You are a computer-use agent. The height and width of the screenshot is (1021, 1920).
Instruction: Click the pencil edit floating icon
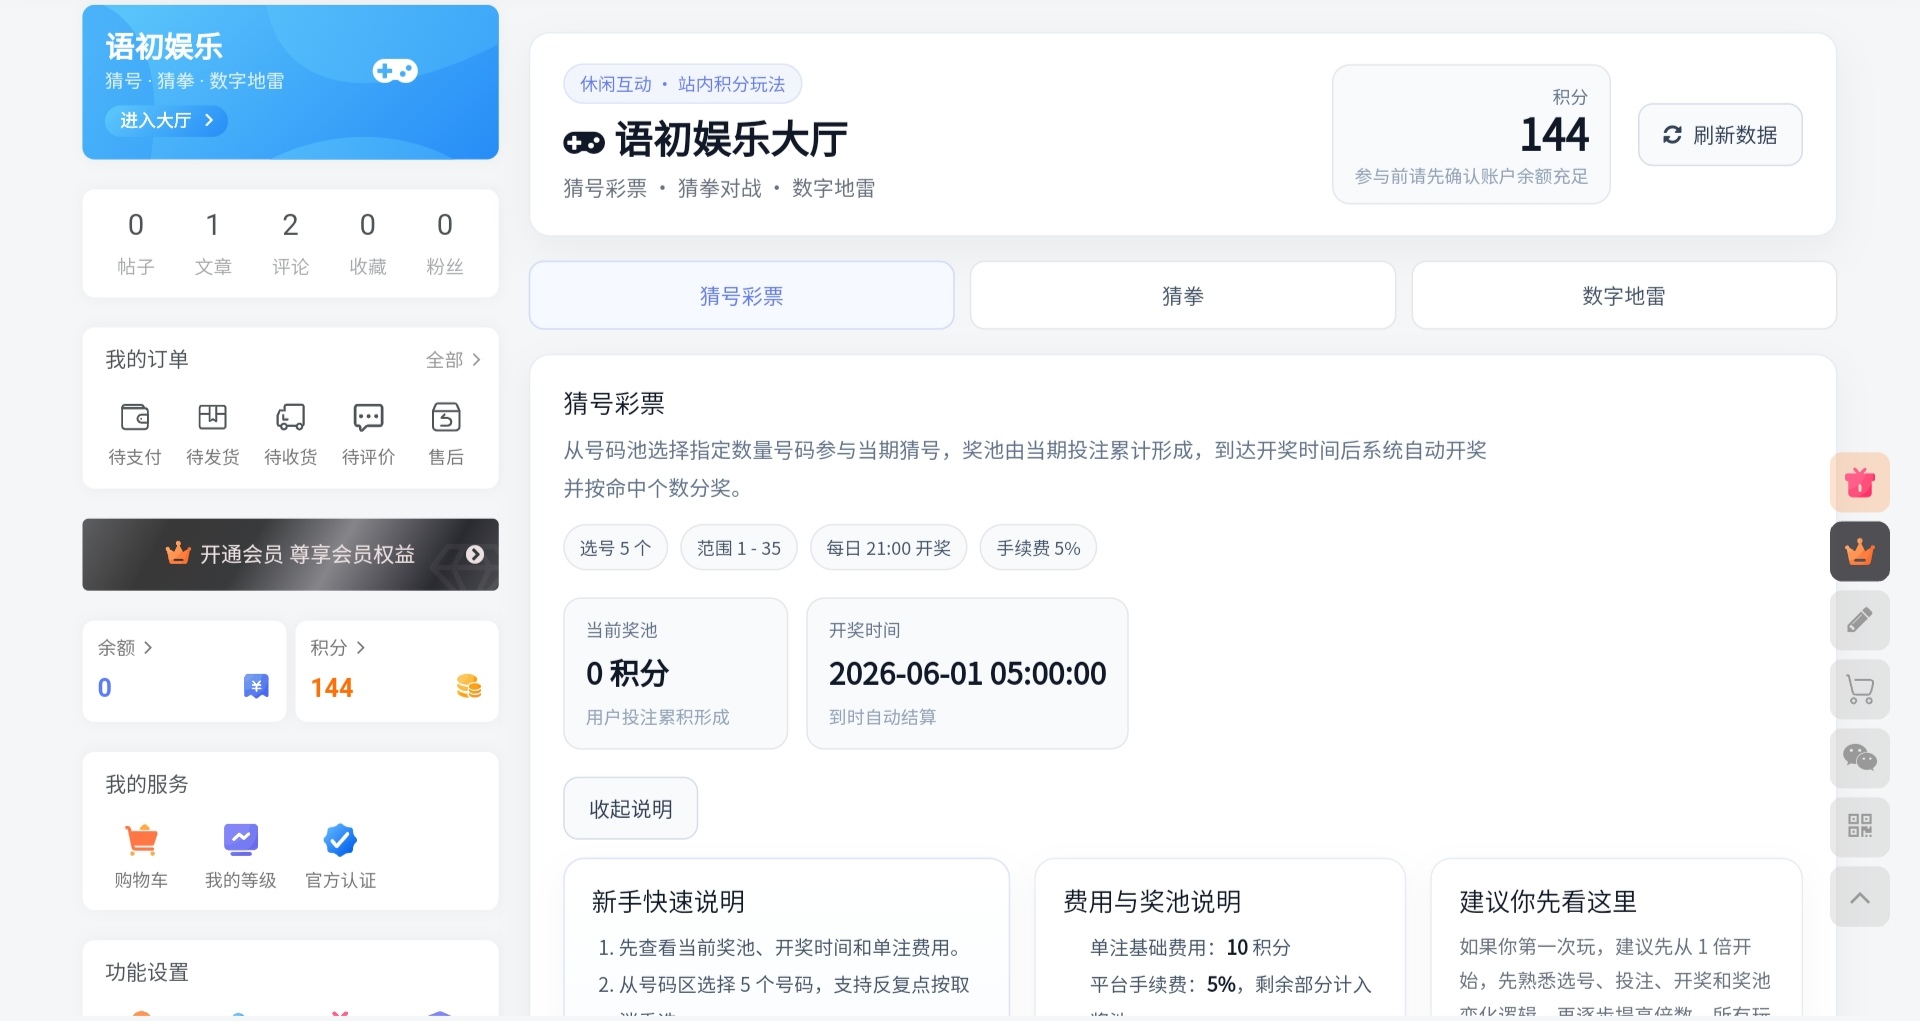1860,620
